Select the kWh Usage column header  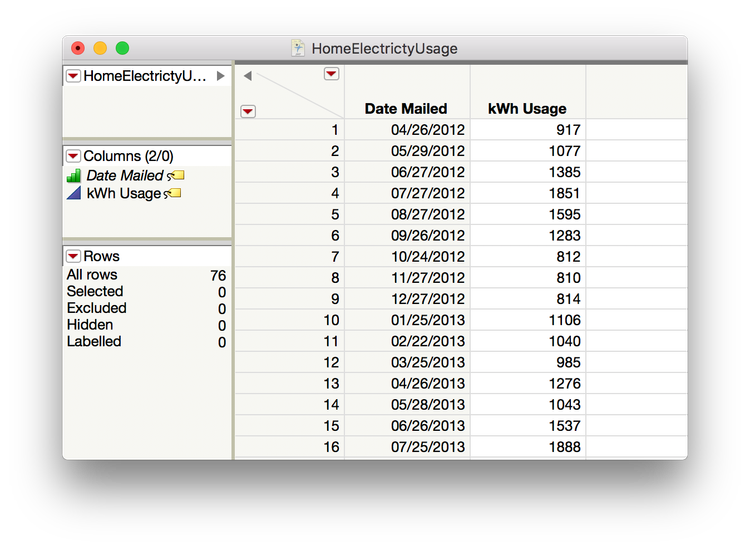tap(527, 108)
